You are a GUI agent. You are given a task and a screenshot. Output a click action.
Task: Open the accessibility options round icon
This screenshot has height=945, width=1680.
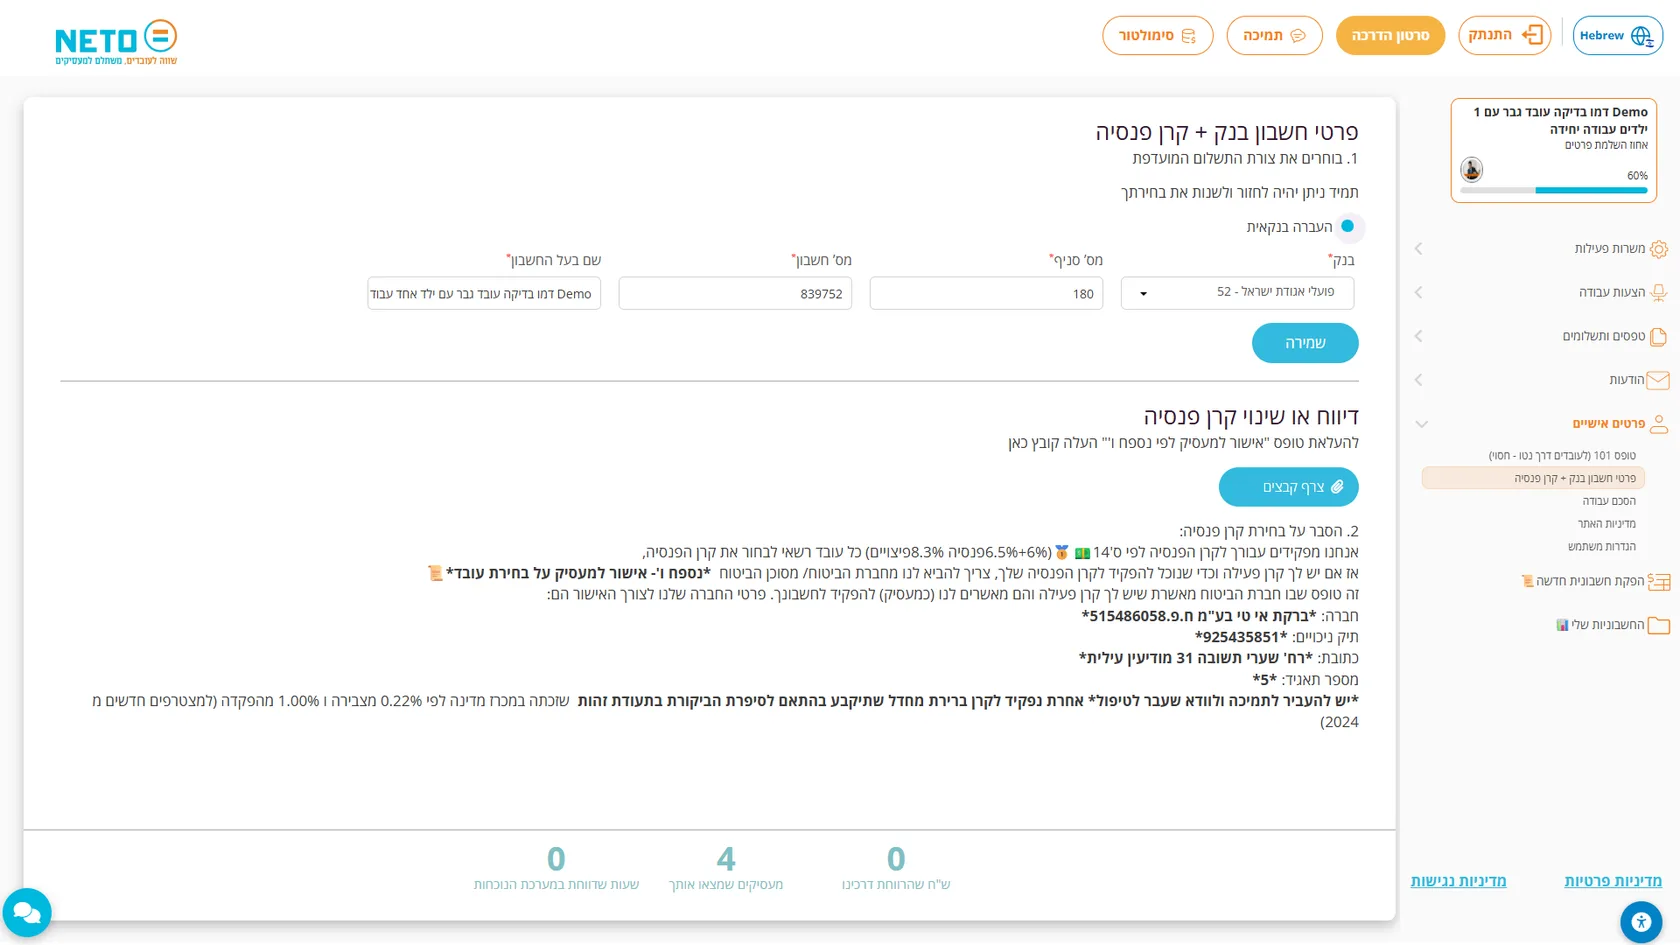(1641, 922)
